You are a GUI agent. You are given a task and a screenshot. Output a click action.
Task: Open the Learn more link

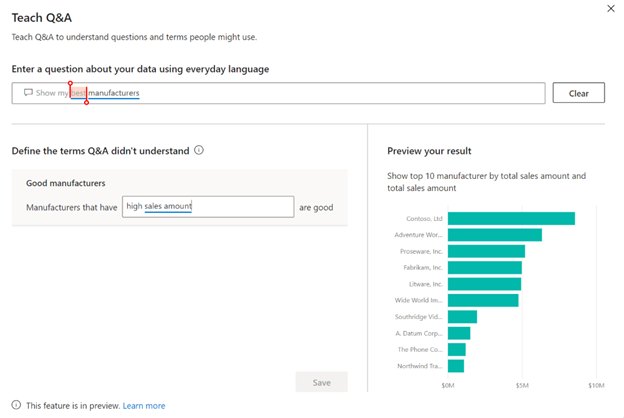point(144,406)
